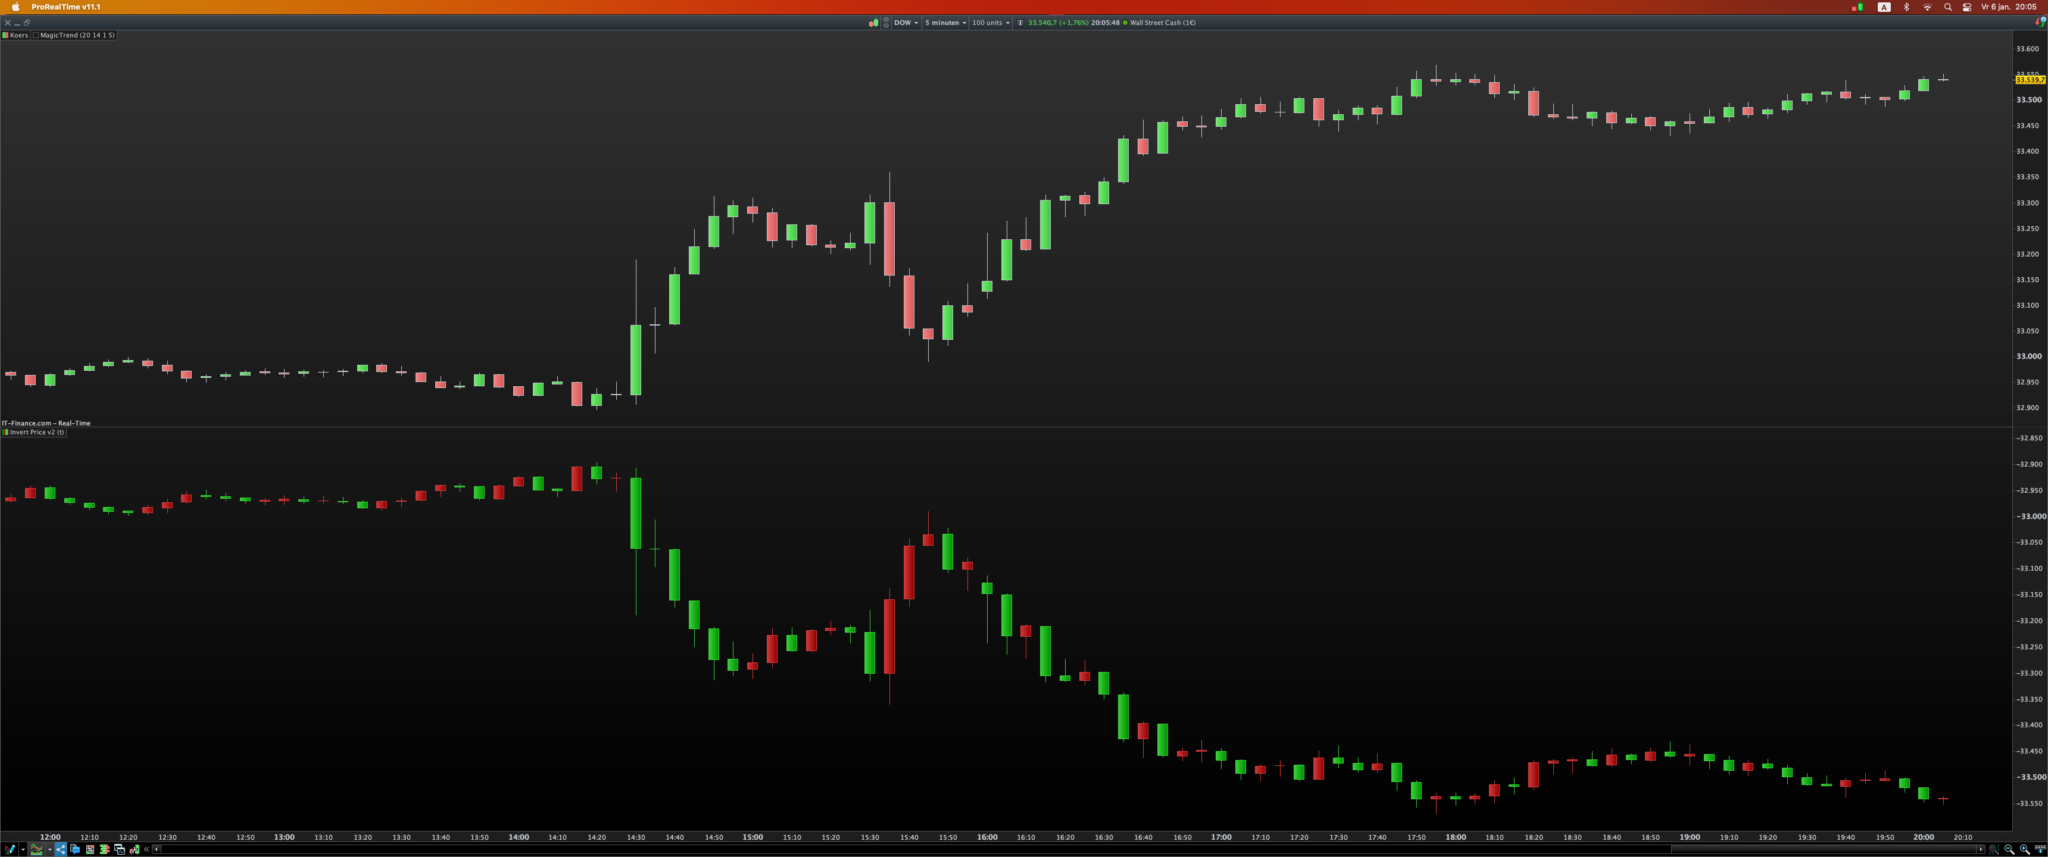
Task: Click the blue share icon
Action: pos(61,849)
